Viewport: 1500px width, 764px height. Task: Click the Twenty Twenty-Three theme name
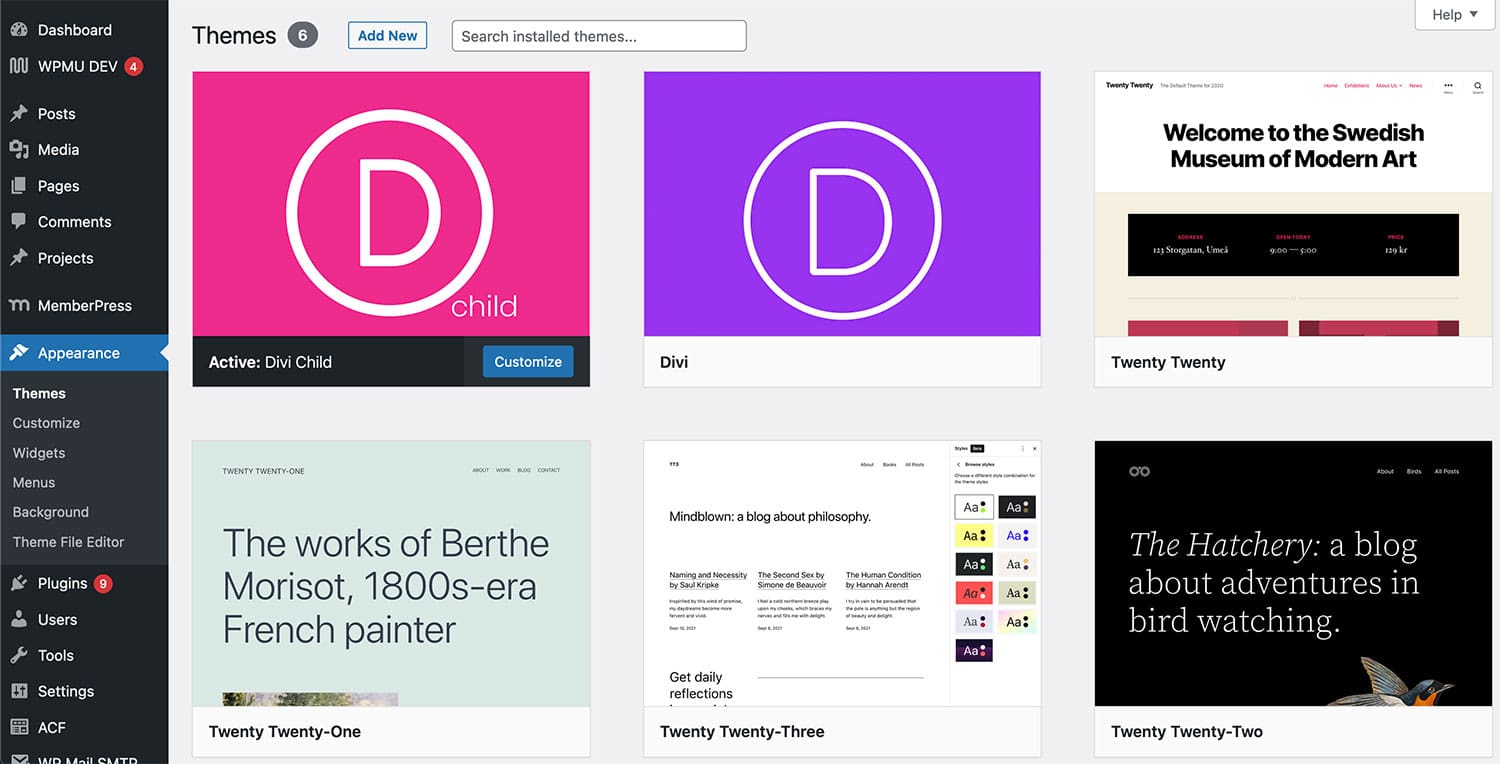[x=742, y=732]
